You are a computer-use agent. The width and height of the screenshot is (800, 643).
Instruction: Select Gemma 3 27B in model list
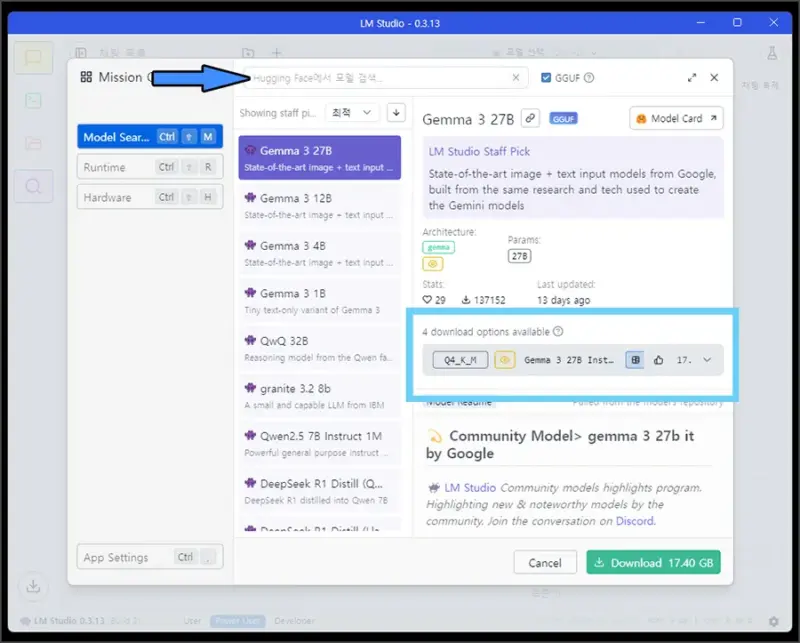point(320,158)
